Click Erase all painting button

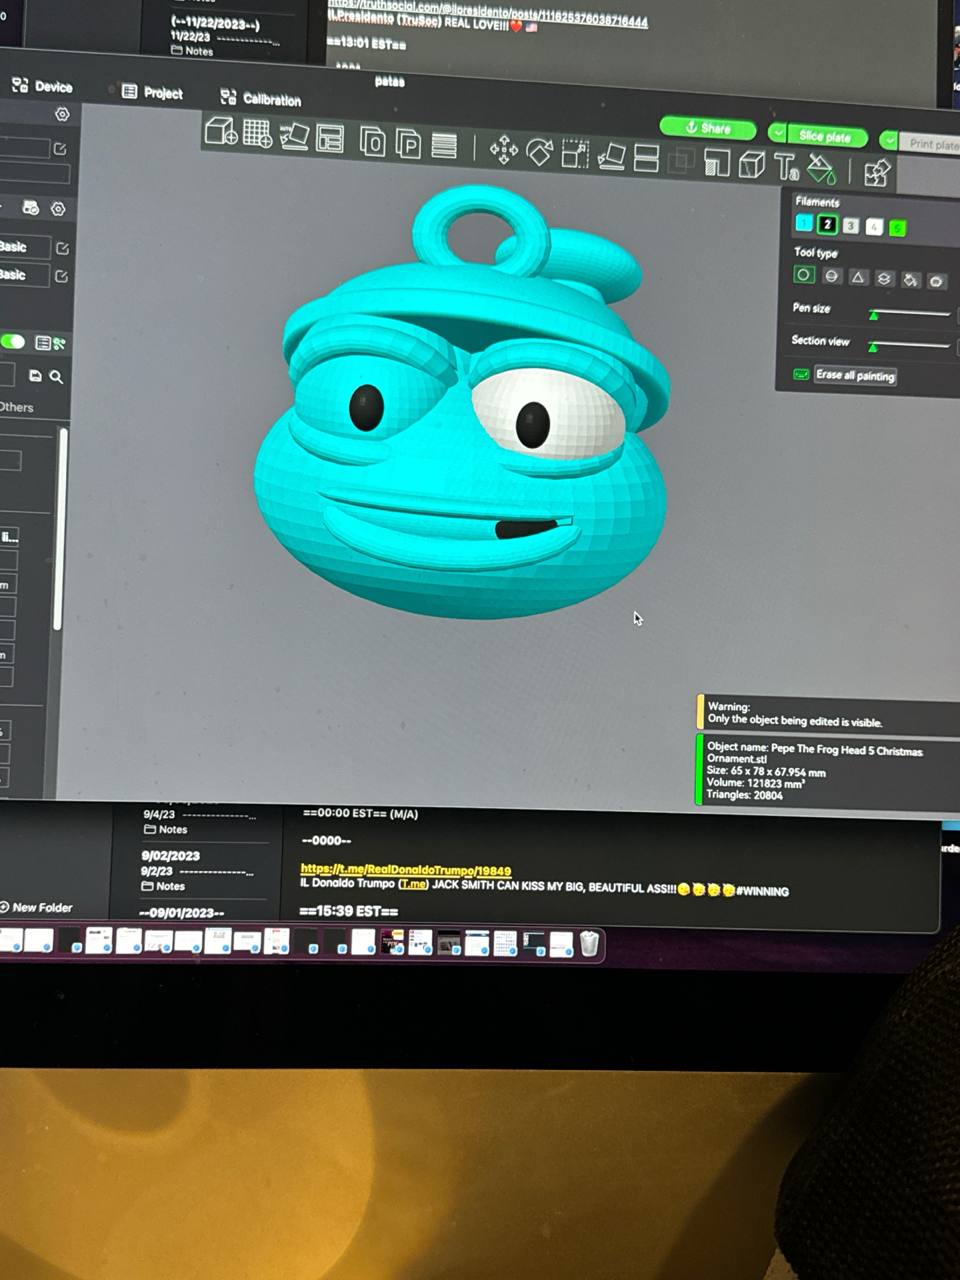coord(855,376)
